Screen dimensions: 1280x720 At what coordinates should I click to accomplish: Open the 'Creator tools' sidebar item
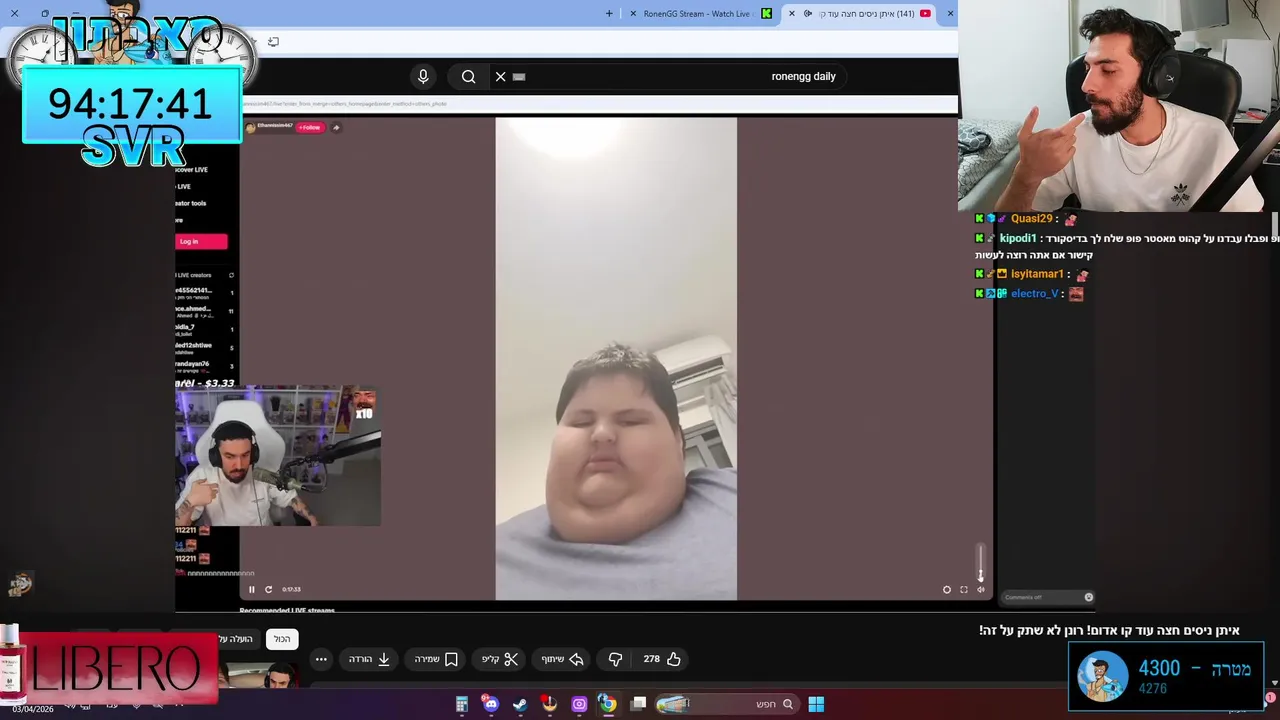[191, 203]
